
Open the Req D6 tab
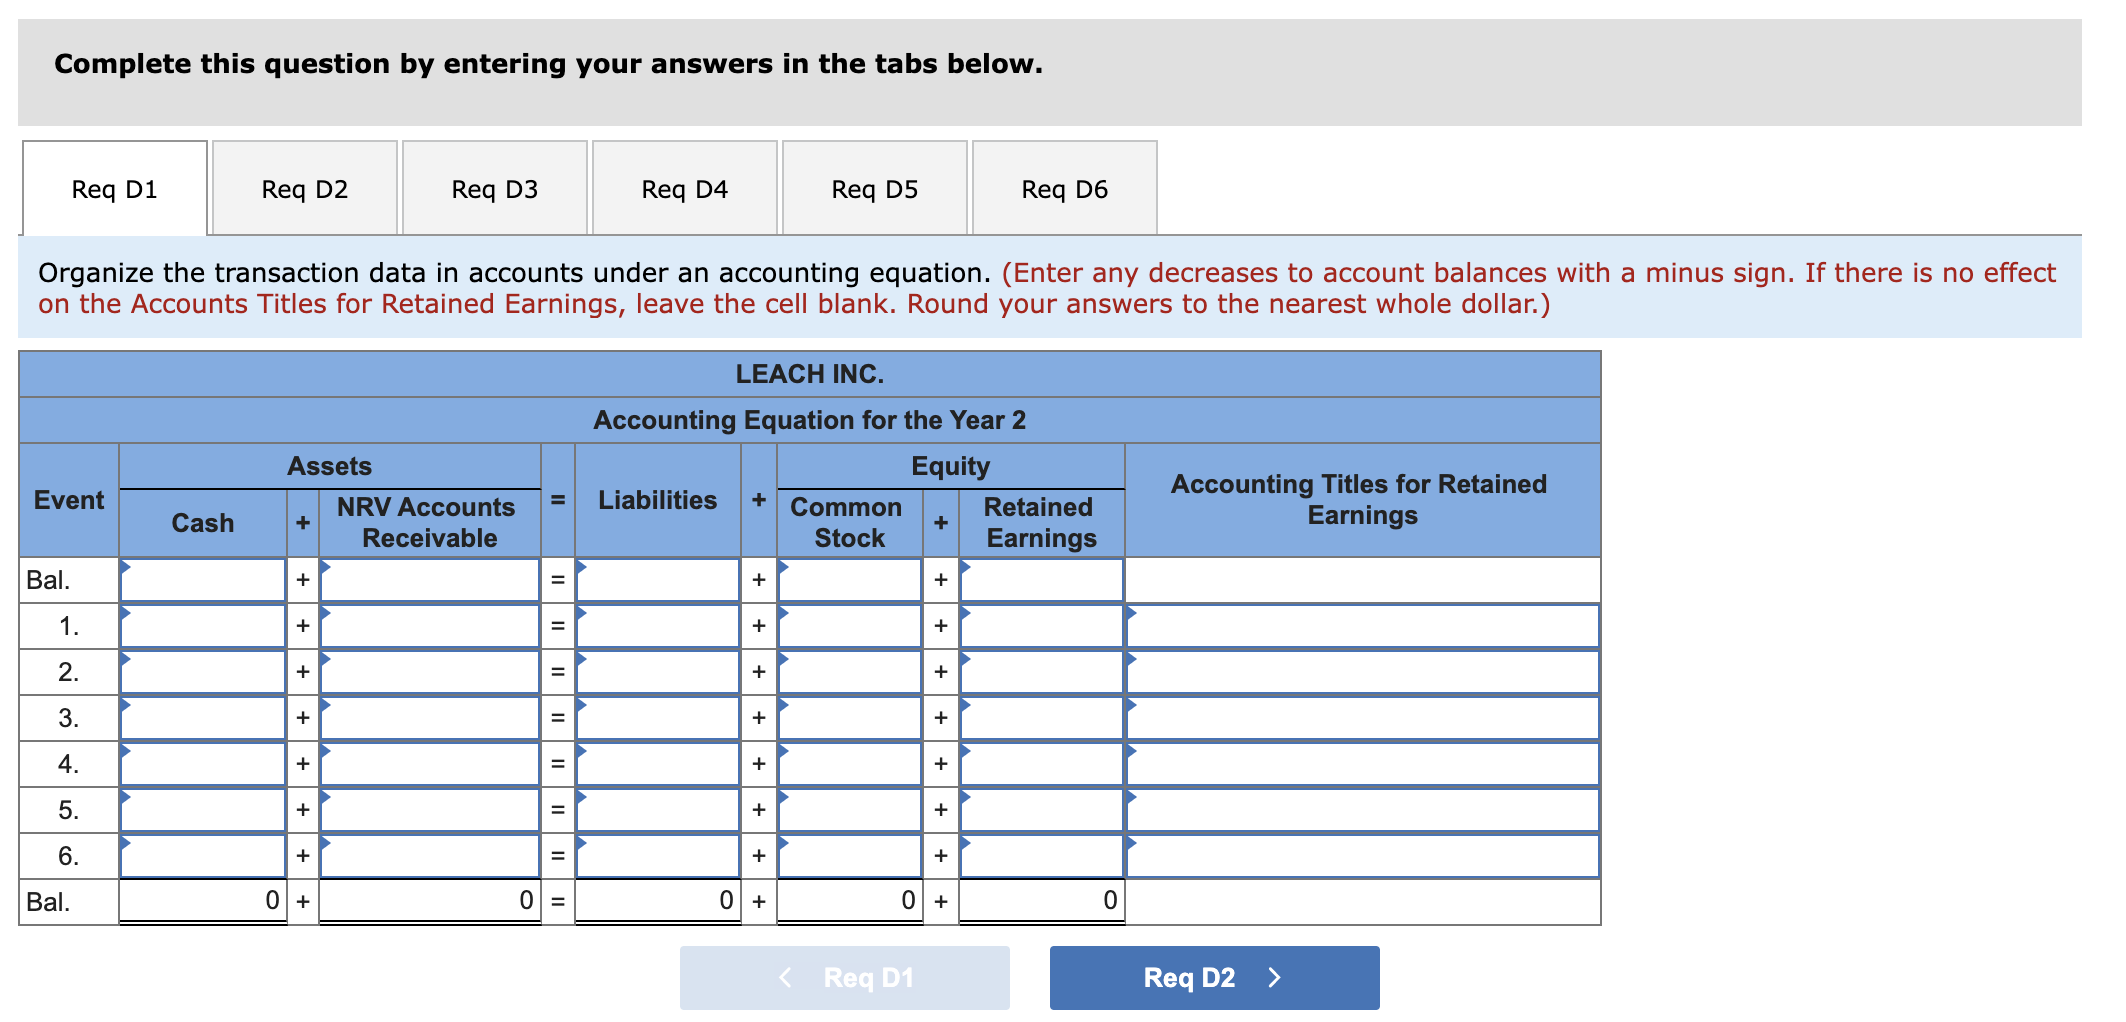point(1064,188)
